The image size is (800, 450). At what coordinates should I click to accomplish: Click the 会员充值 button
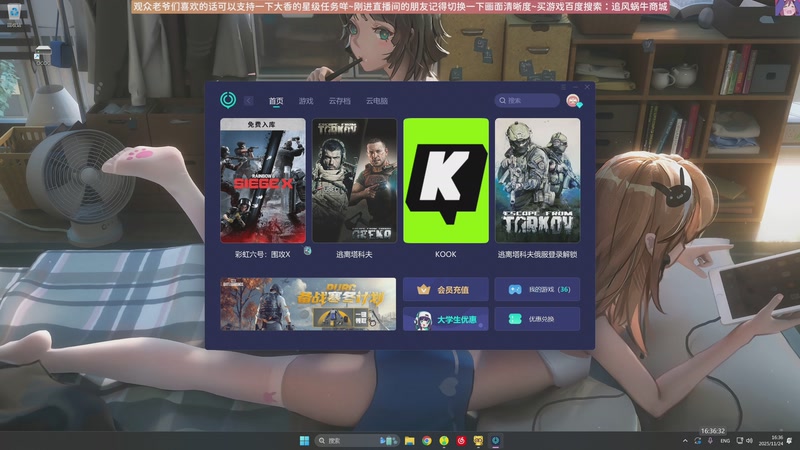click(445, 289)
